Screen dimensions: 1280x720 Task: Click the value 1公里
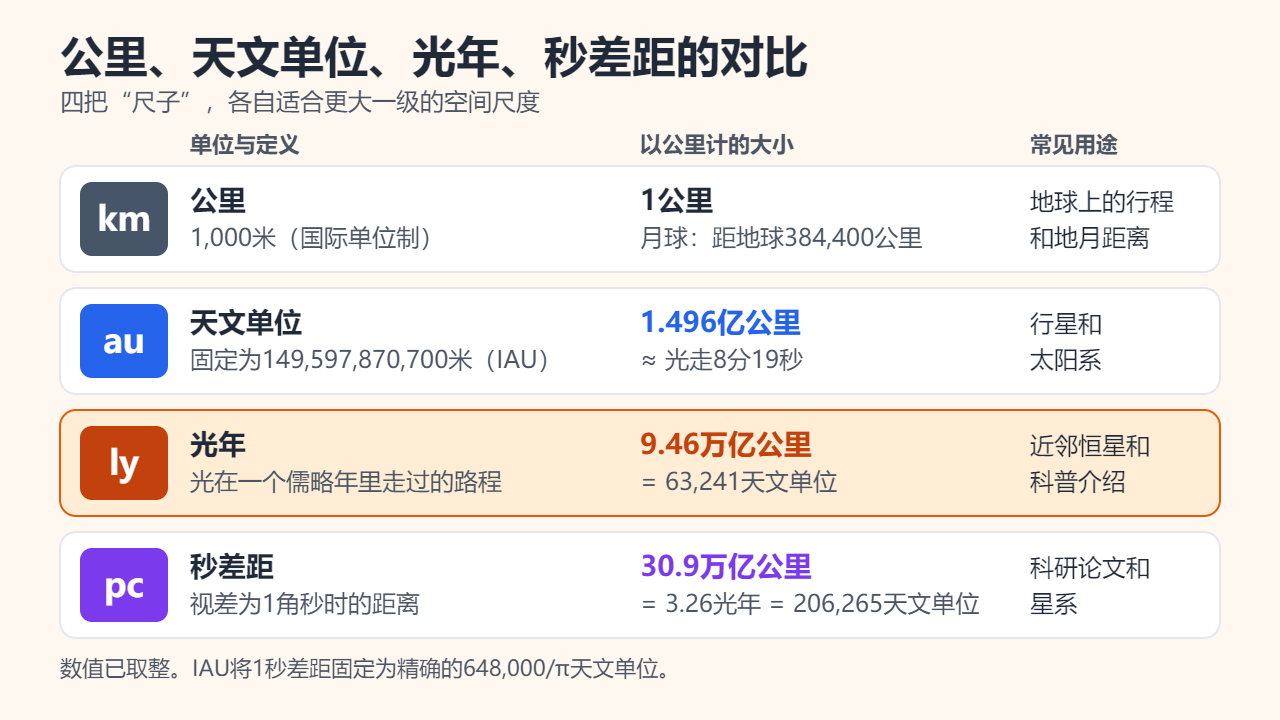(x=677, y=201)
